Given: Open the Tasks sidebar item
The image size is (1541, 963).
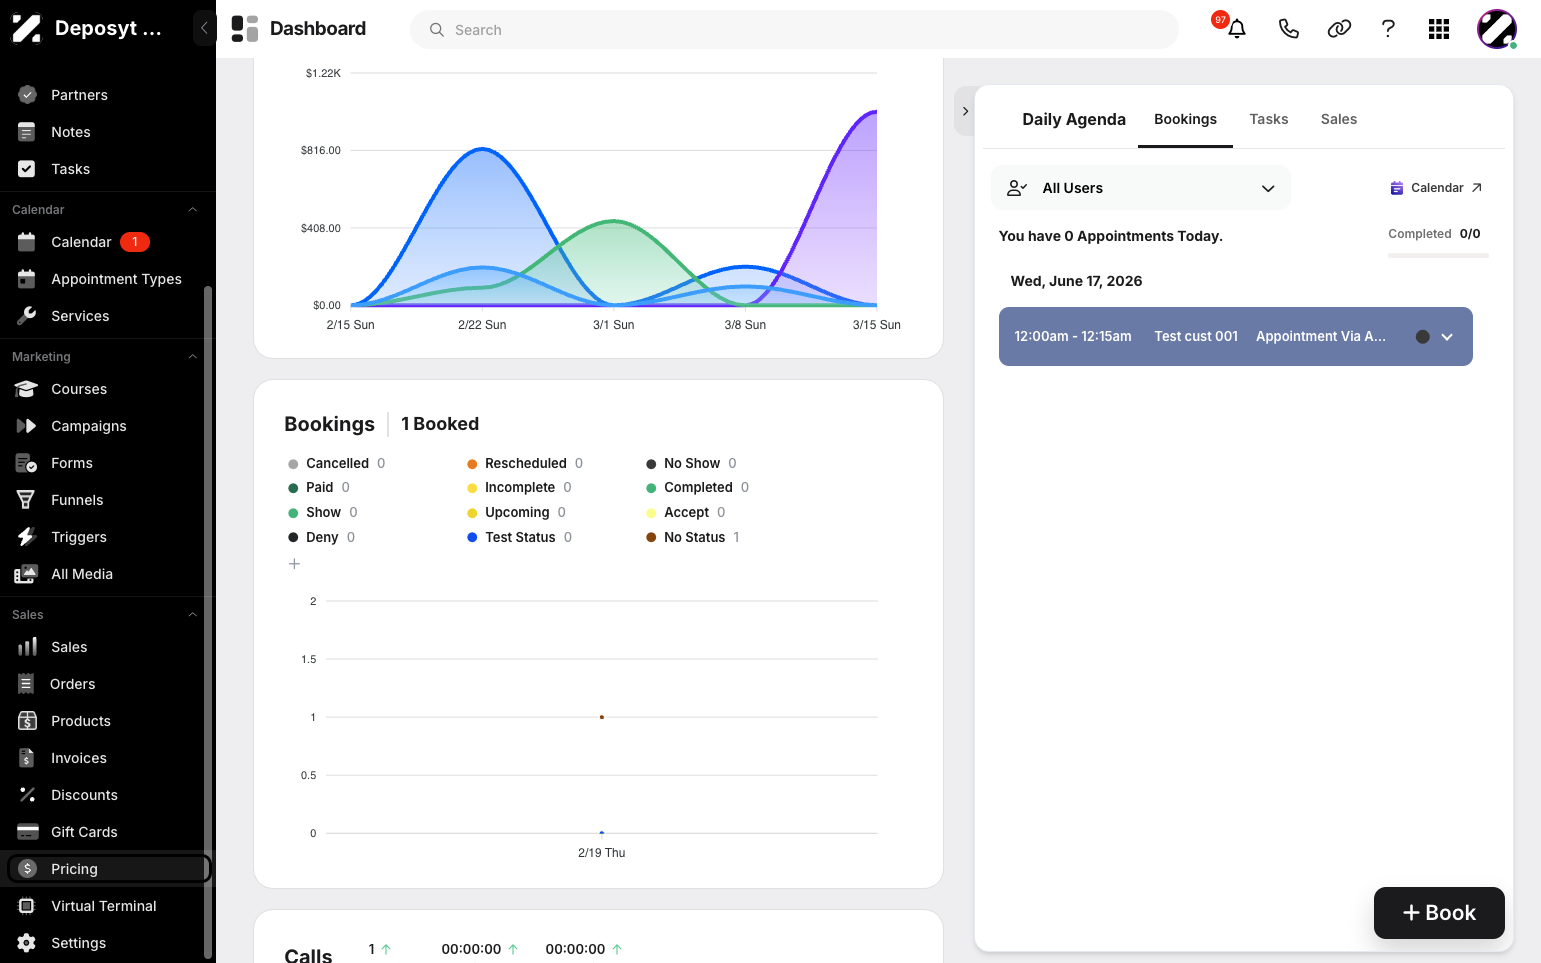Looking at the screenshot, I should (x=70, y=169).
